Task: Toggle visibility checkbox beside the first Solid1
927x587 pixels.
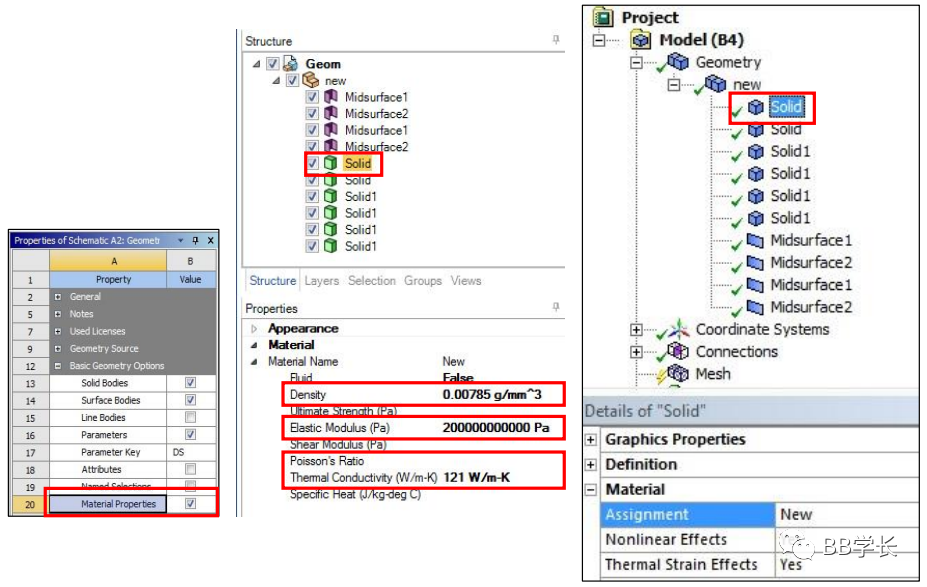Action: point(310,197)
